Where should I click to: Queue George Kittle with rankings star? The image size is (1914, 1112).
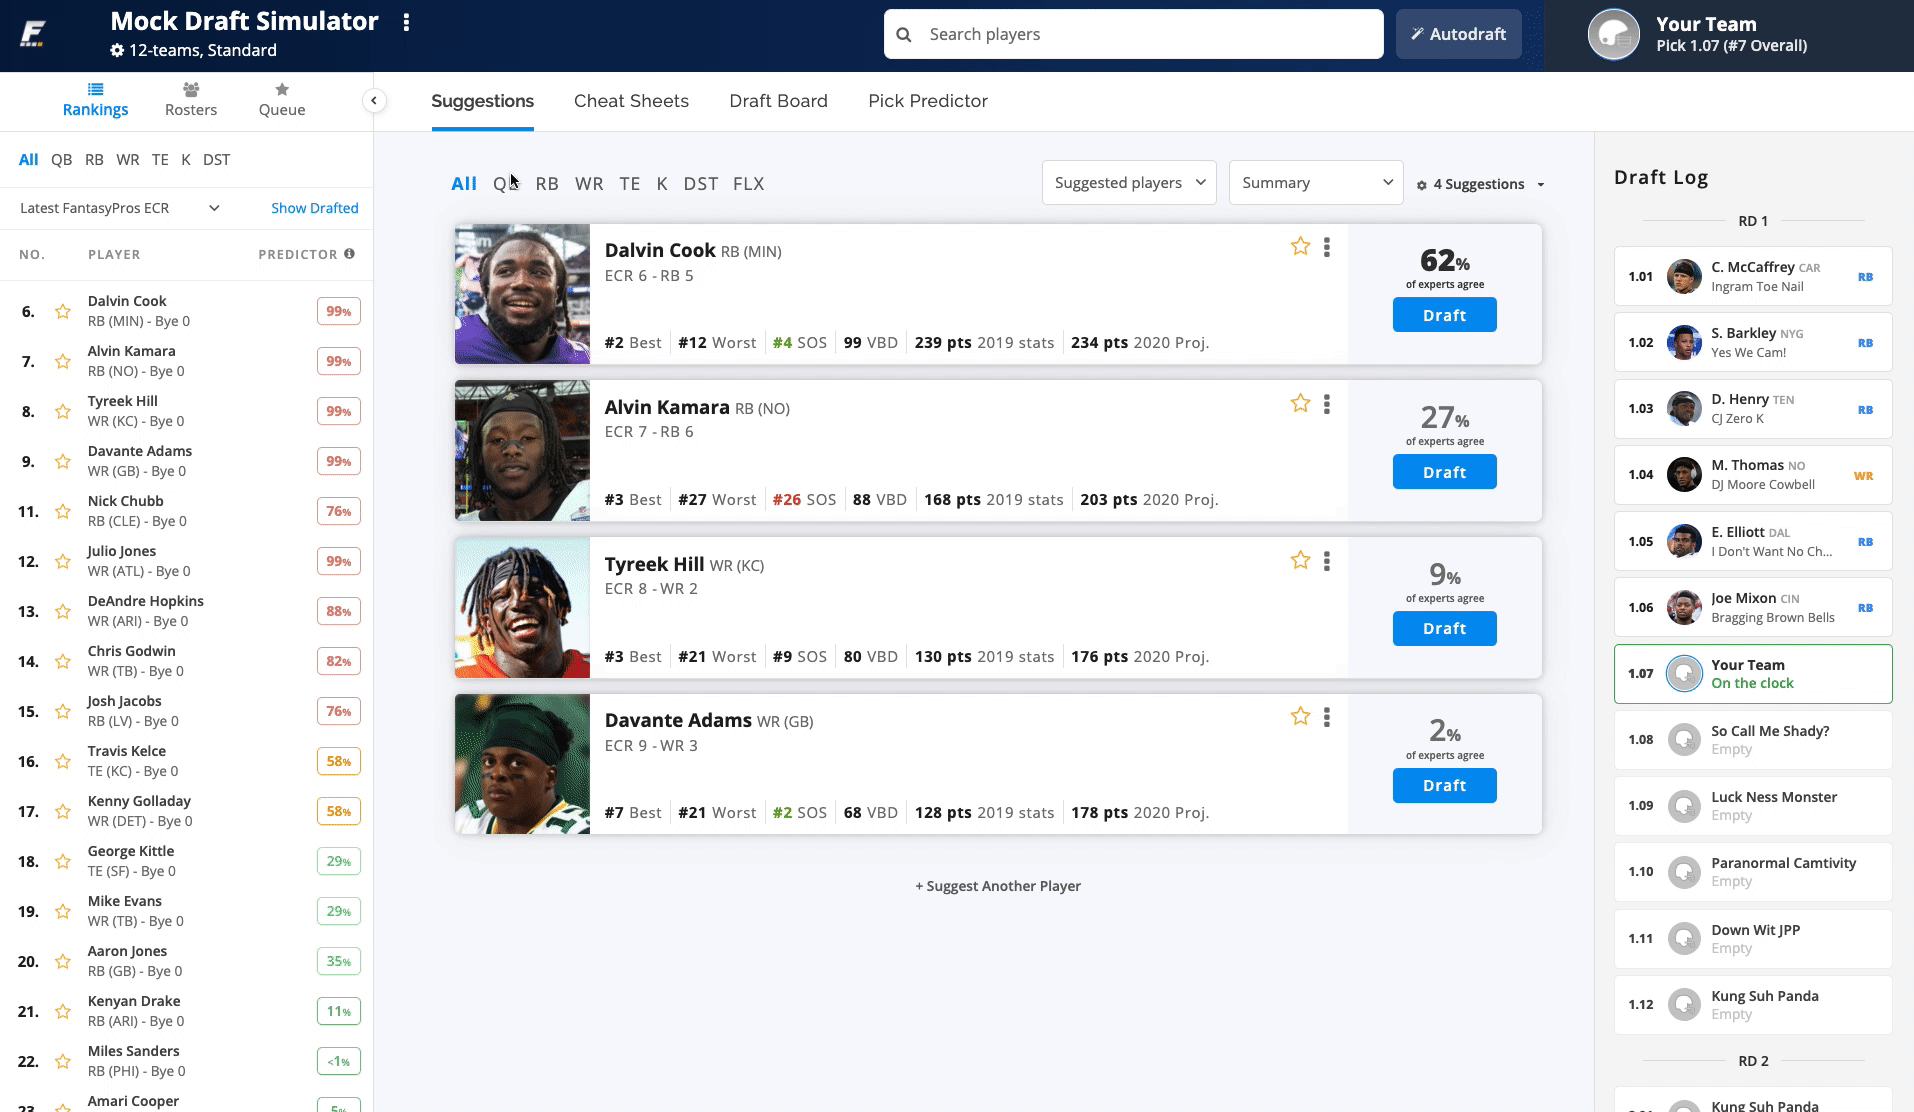point(62,861)
